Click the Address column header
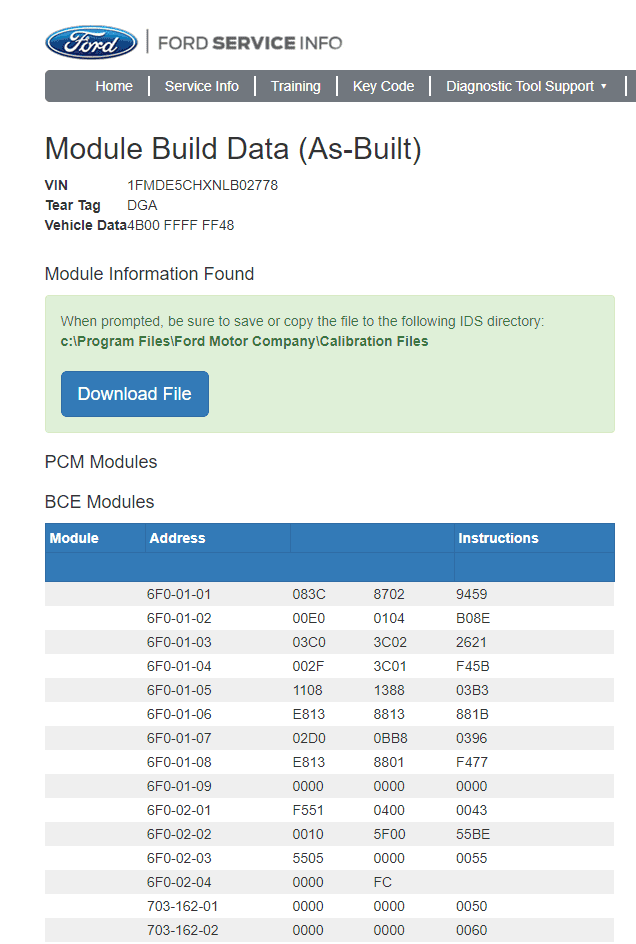Screen dimensions: 636x944 click(x=178, y=538)
